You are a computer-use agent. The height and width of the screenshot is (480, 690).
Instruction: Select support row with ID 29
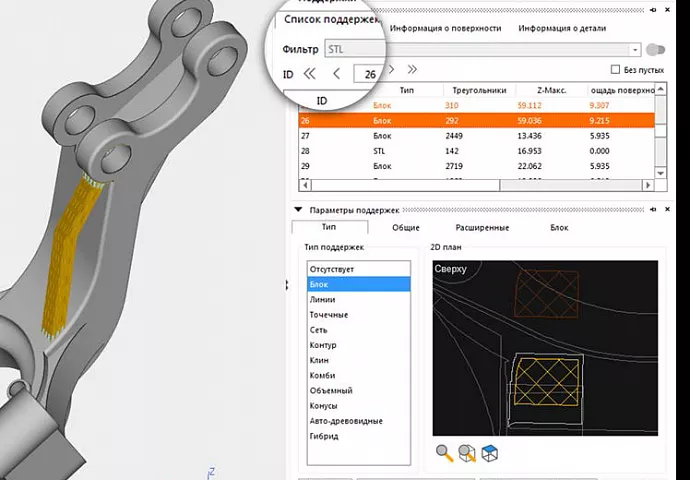coord(477,166)
